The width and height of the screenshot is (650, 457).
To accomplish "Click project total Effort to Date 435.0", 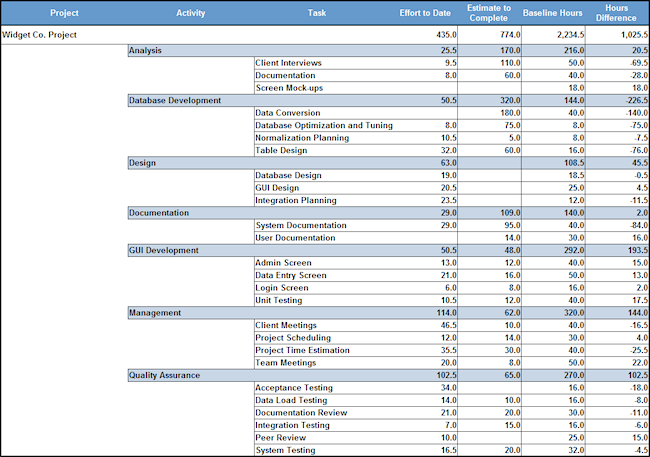I will (x=446, y=35).
